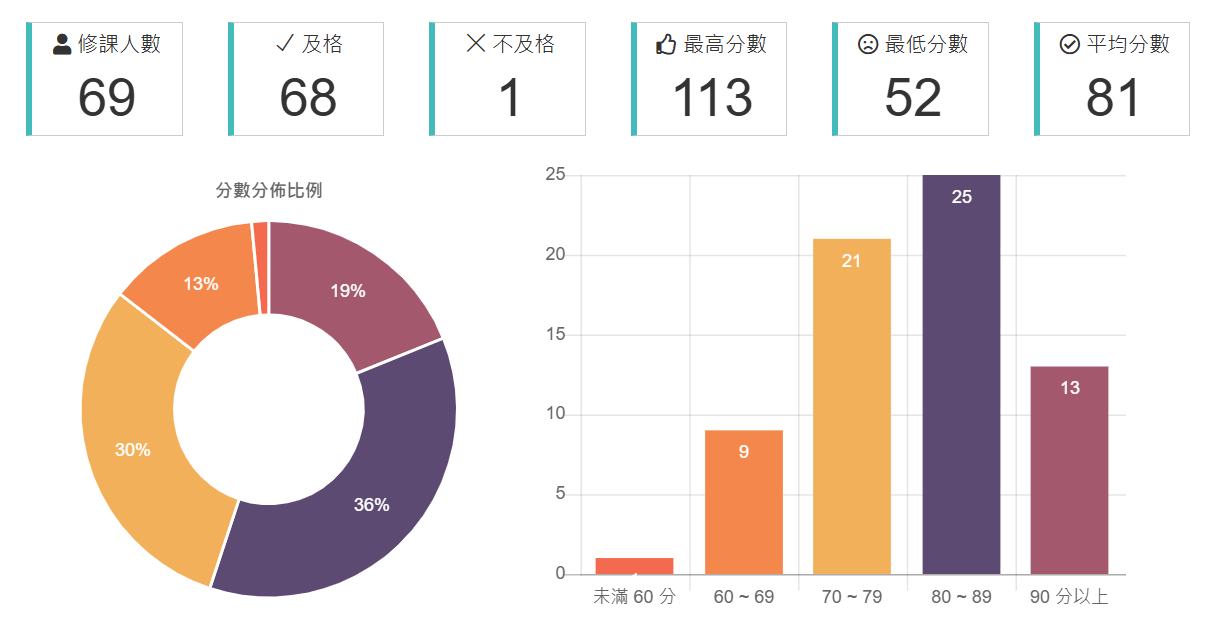
Task: Click the 最高分數 label
Action: pyautogui.click(x=725, y=44)
